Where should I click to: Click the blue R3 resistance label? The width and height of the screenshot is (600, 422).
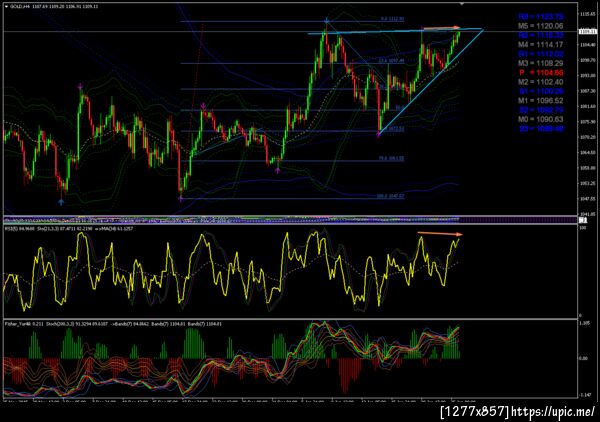tap(541, 17)
